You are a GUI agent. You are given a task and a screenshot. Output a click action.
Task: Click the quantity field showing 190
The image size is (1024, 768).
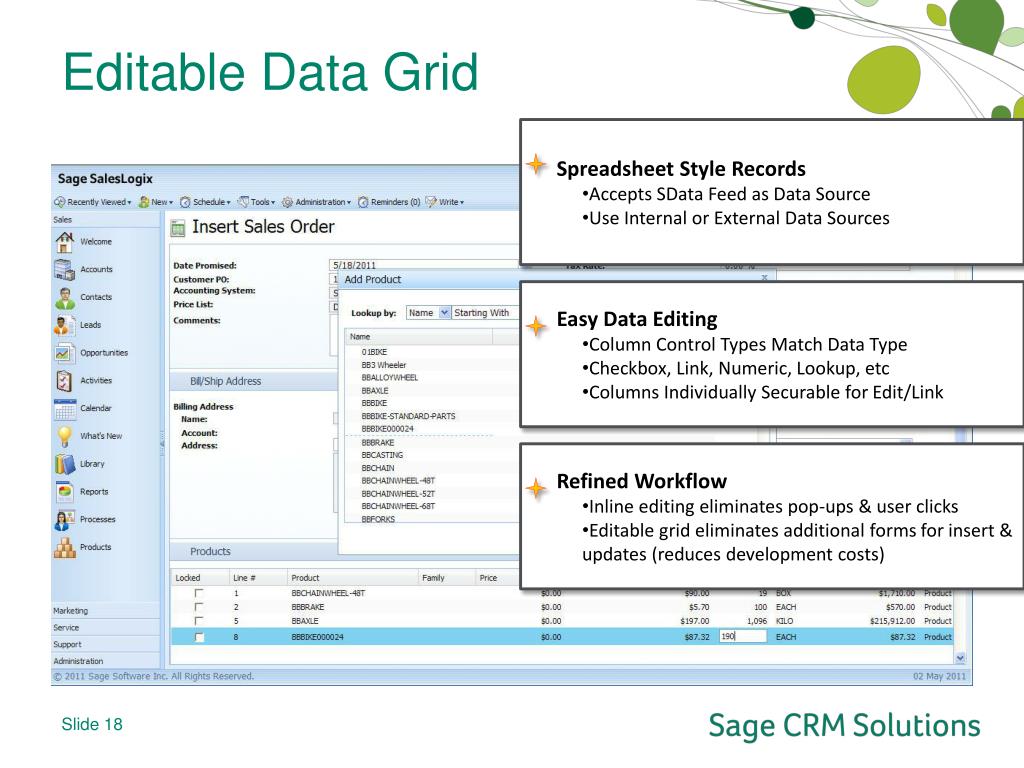pyautogui.click(x=743, y=636)
